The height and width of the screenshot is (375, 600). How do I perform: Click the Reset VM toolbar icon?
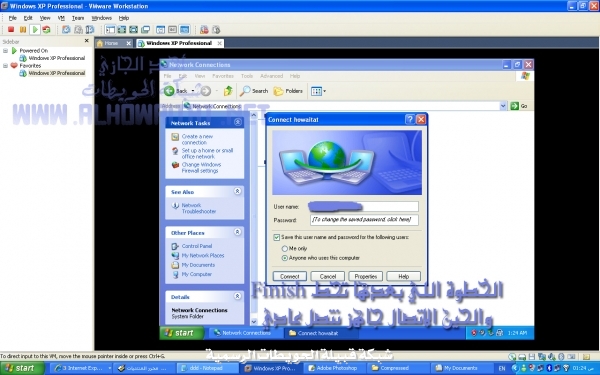point(47,29)
